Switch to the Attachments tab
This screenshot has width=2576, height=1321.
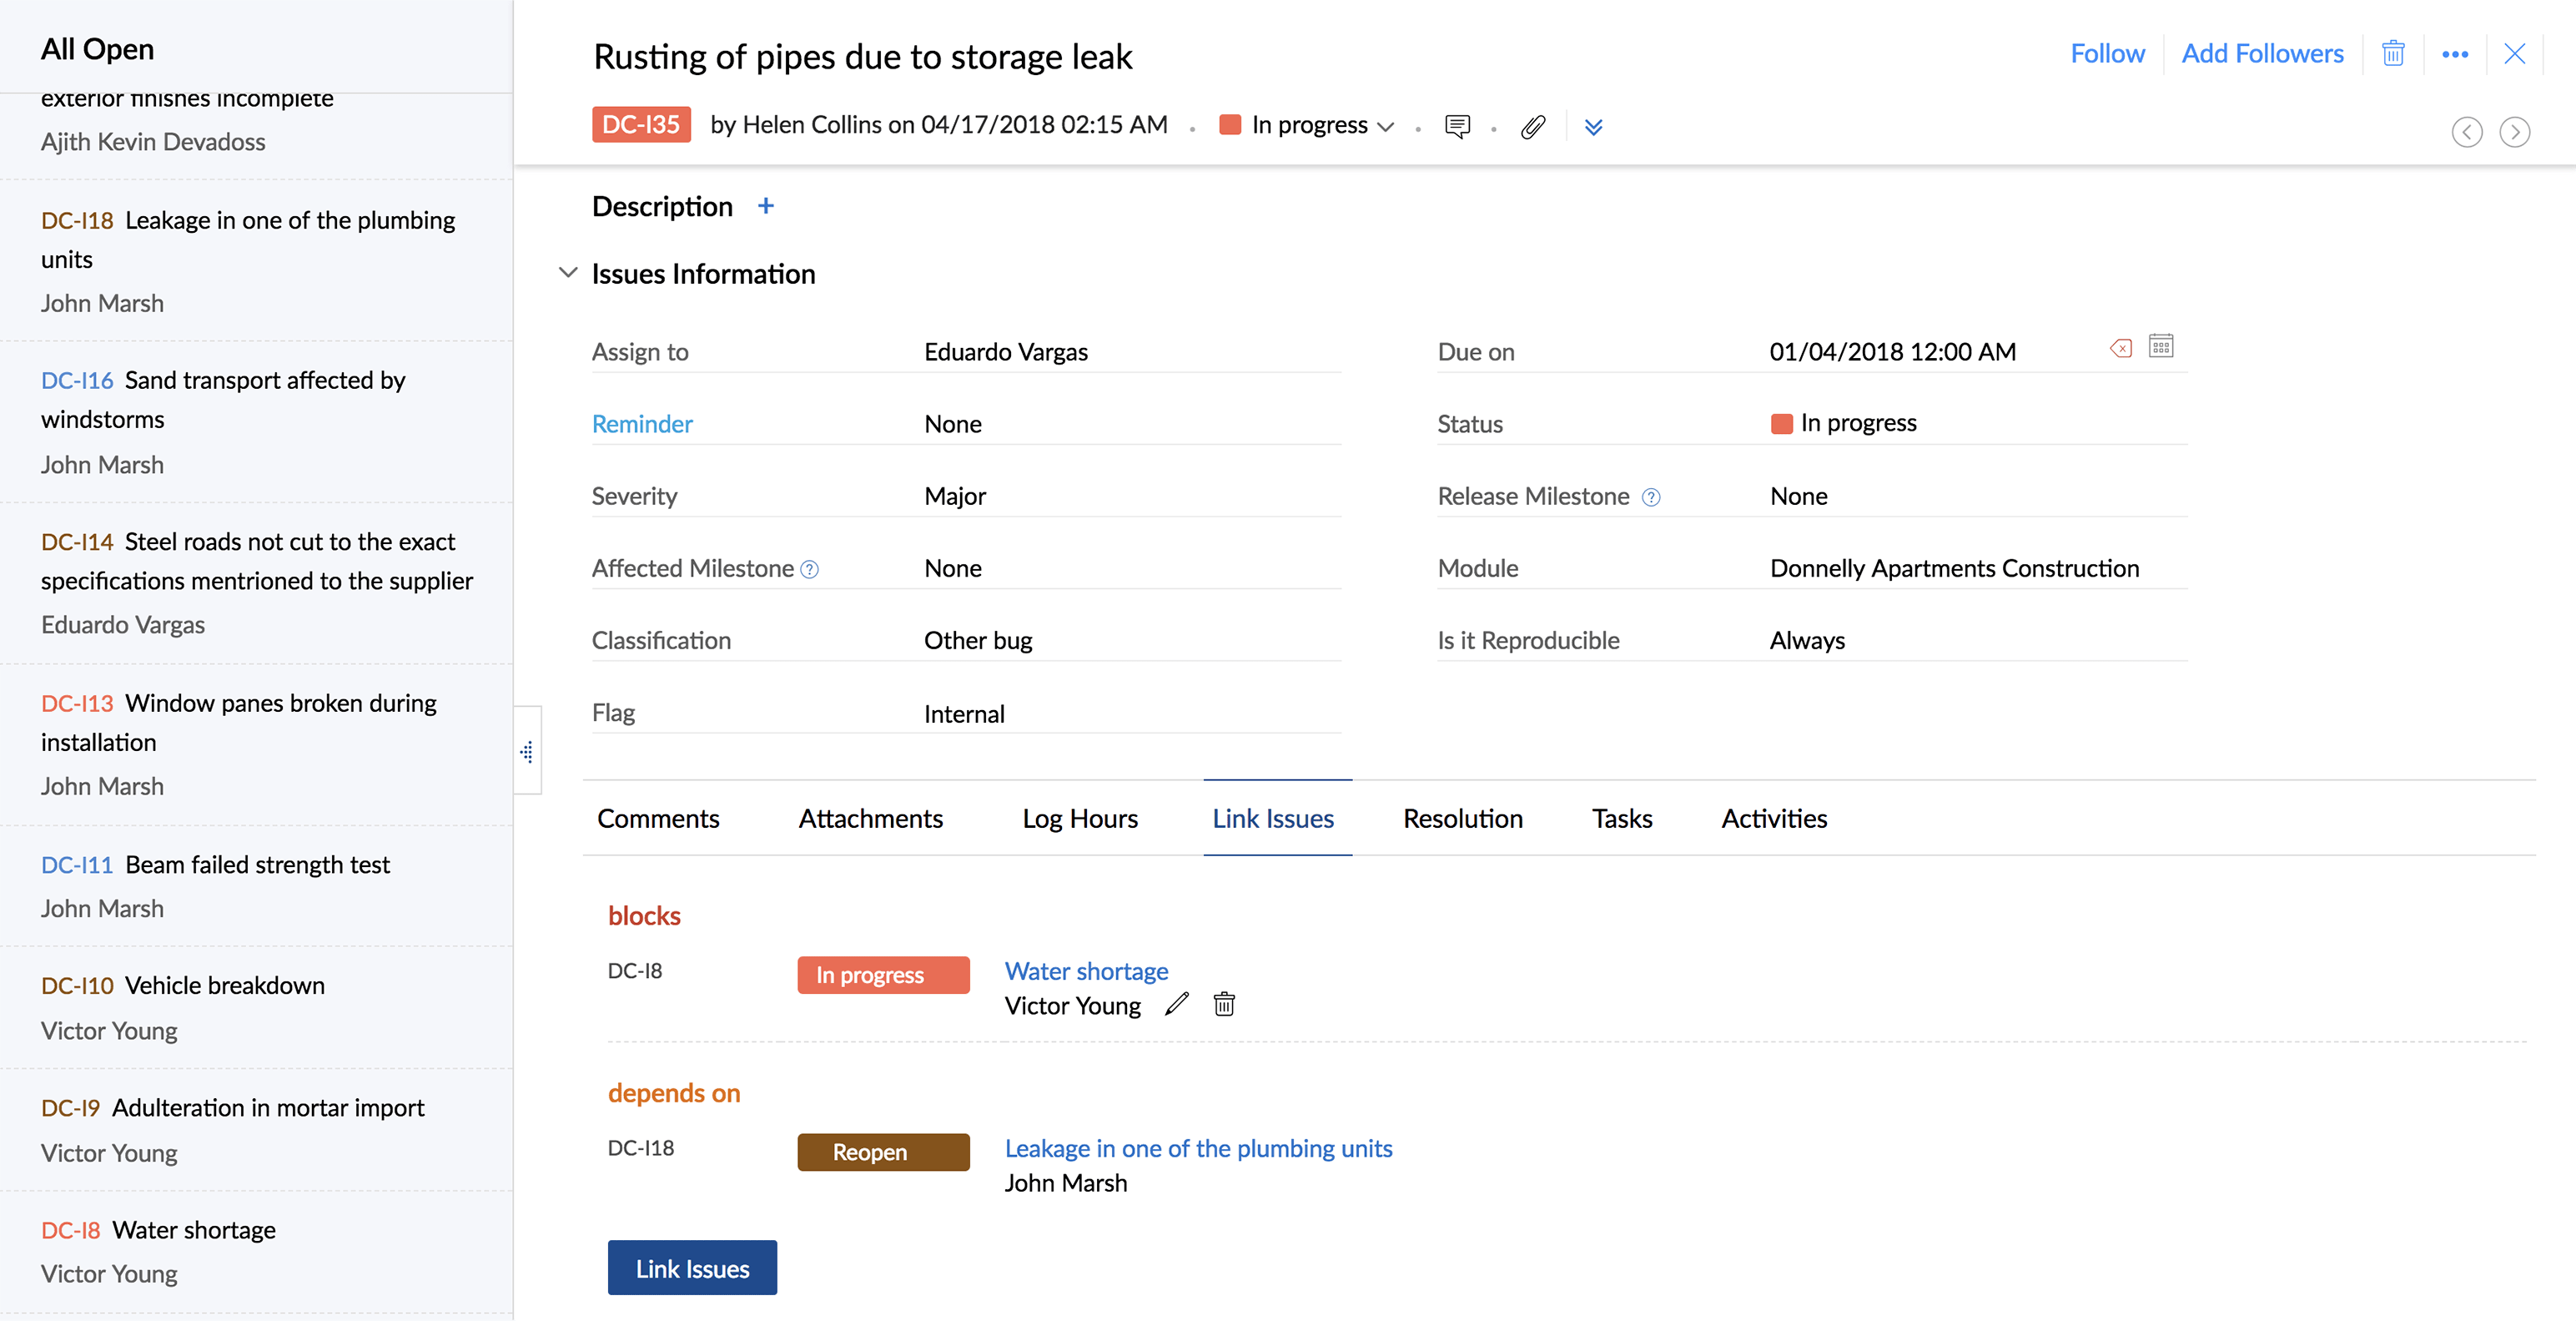(x=870, y=818)
